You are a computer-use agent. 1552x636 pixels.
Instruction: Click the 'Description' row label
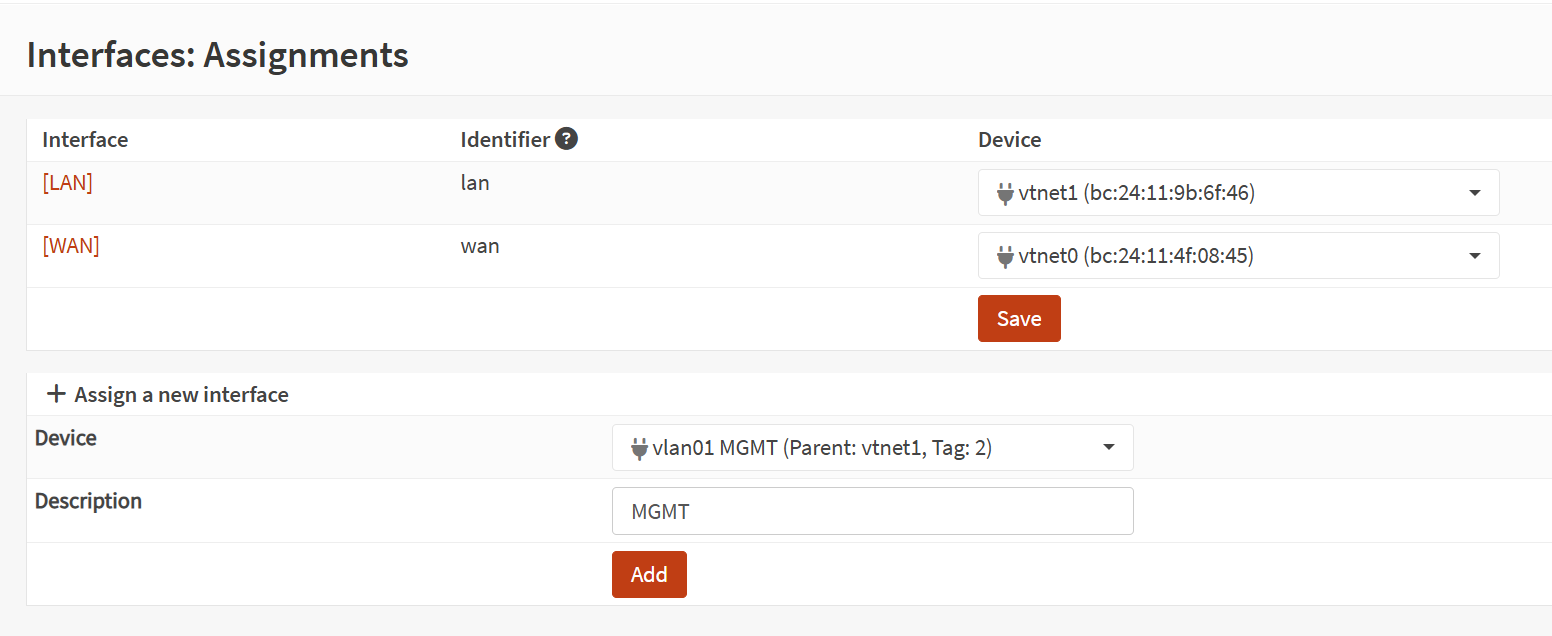click(x=88, y=501)
